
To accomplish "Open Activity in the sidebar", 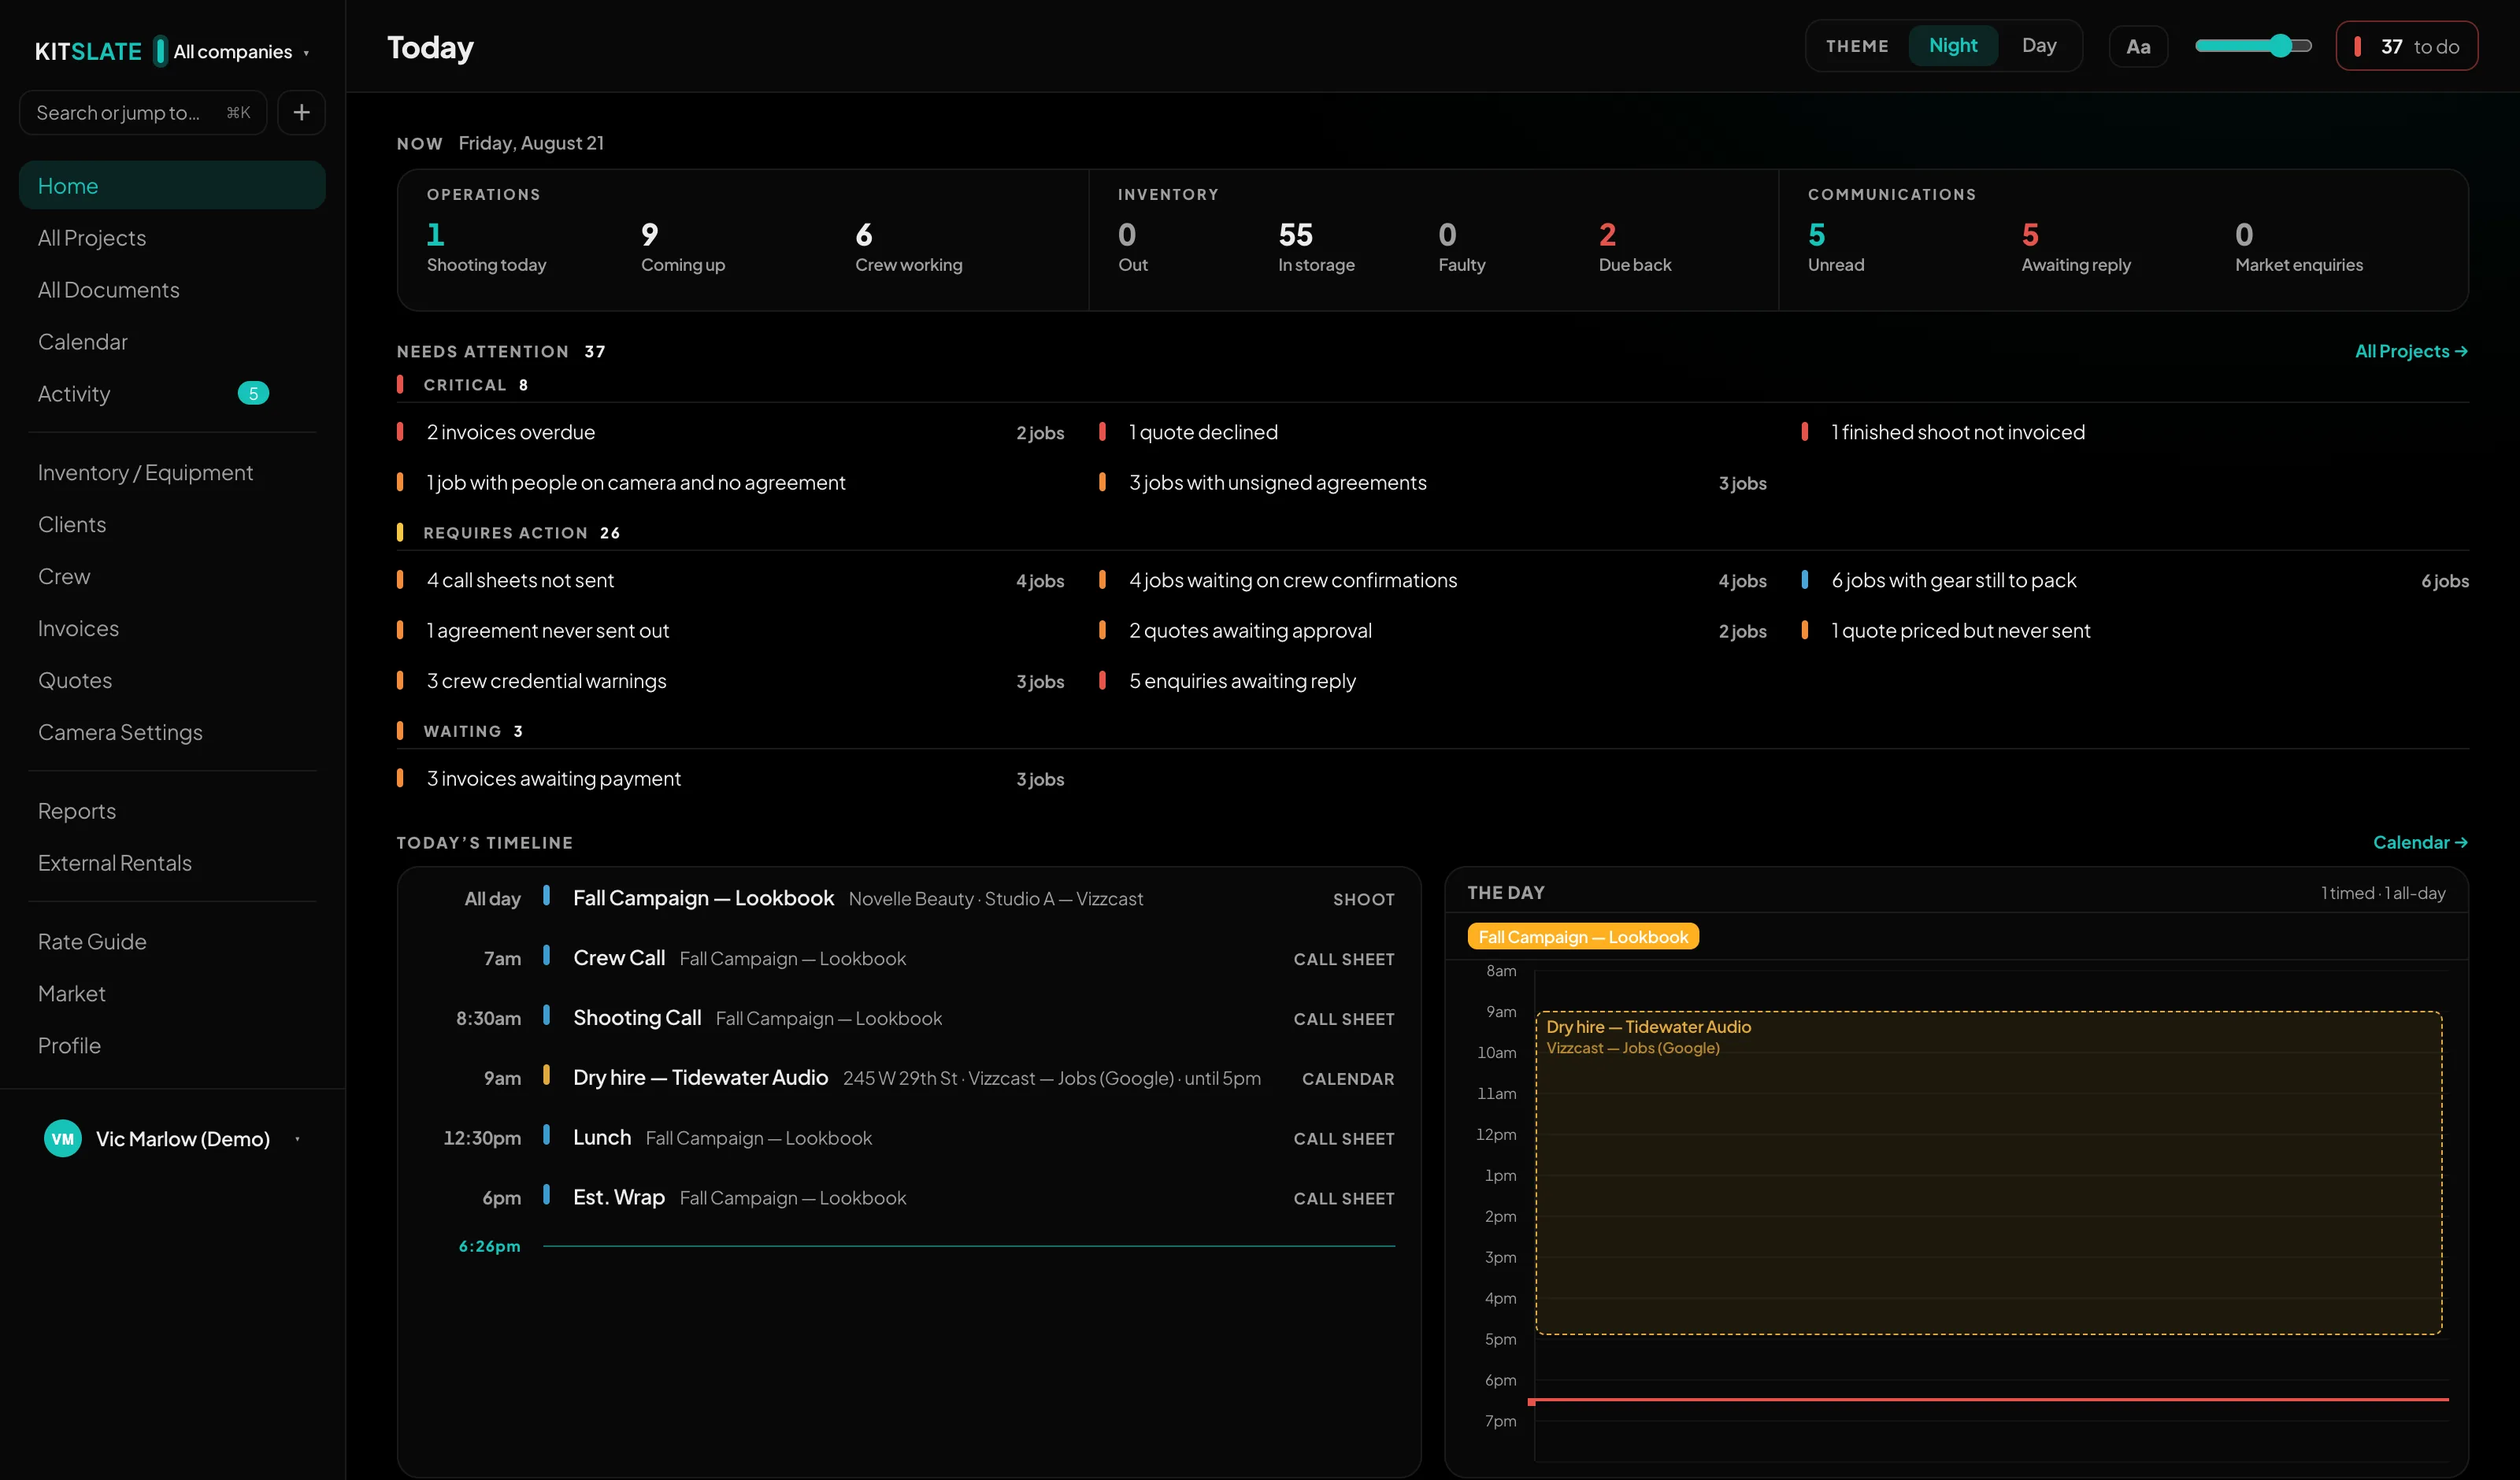I will (172, 393).
